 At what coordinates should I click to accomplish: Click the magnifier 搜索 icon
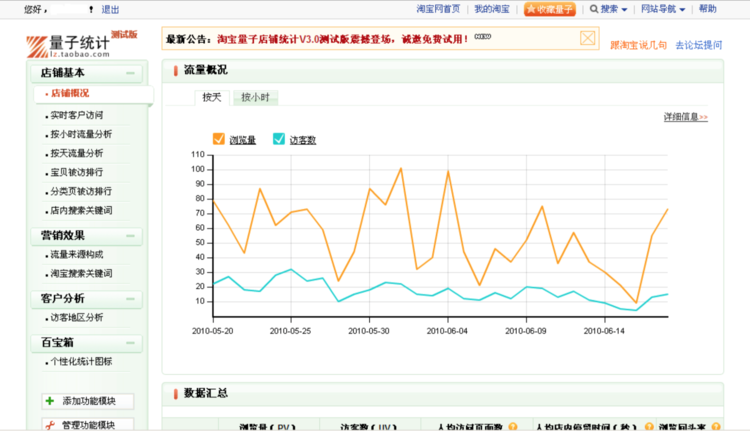point(594,9)
